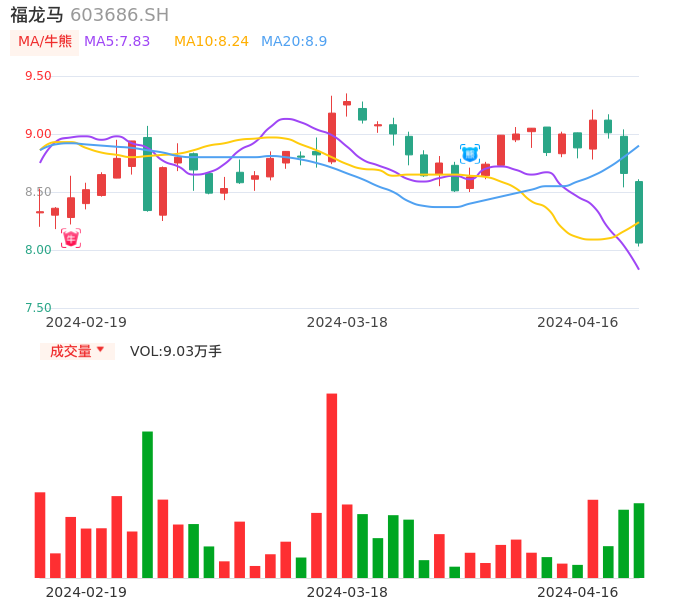The width and height of the screenshot is (686, 606).
Task: Click the VOL:9.03万手 volume label
Action: pos(176,351)
